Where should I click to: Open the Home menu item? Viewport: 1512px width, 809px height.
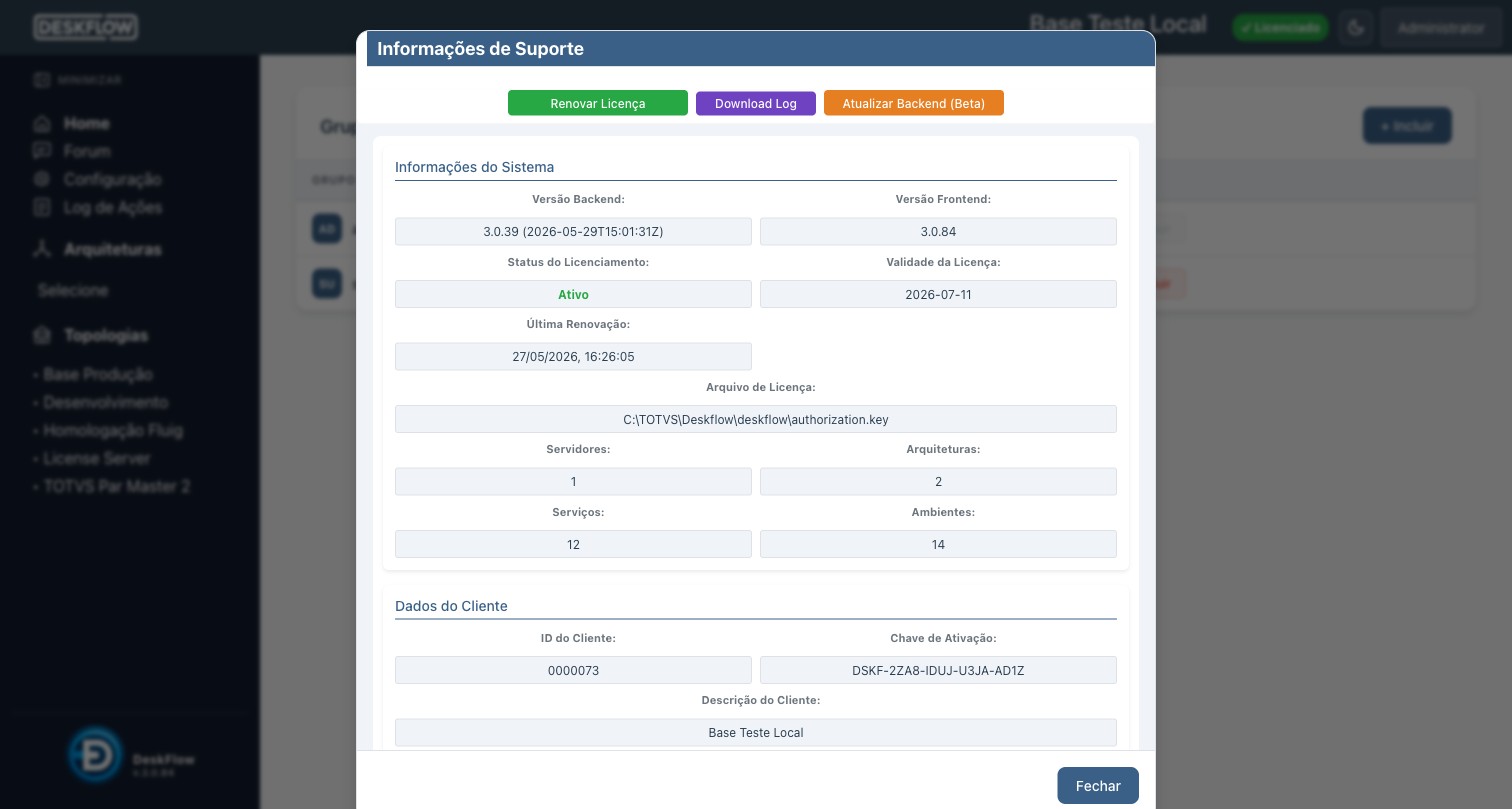tap(87, 124)
